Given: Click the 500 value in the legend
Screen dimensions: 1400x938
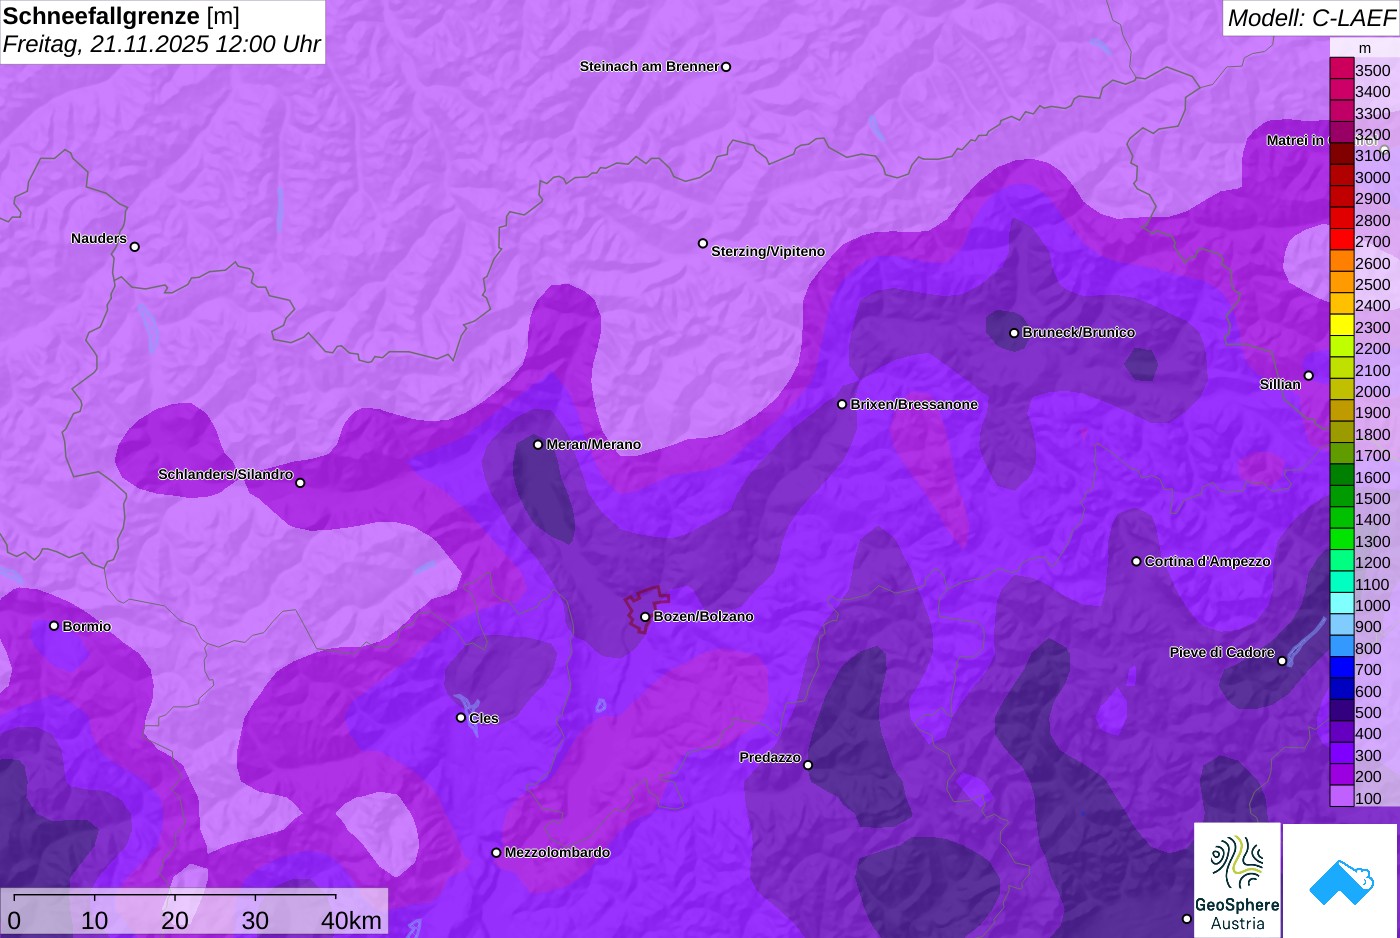Looking at the screenshot, I should pos(1368,712).
